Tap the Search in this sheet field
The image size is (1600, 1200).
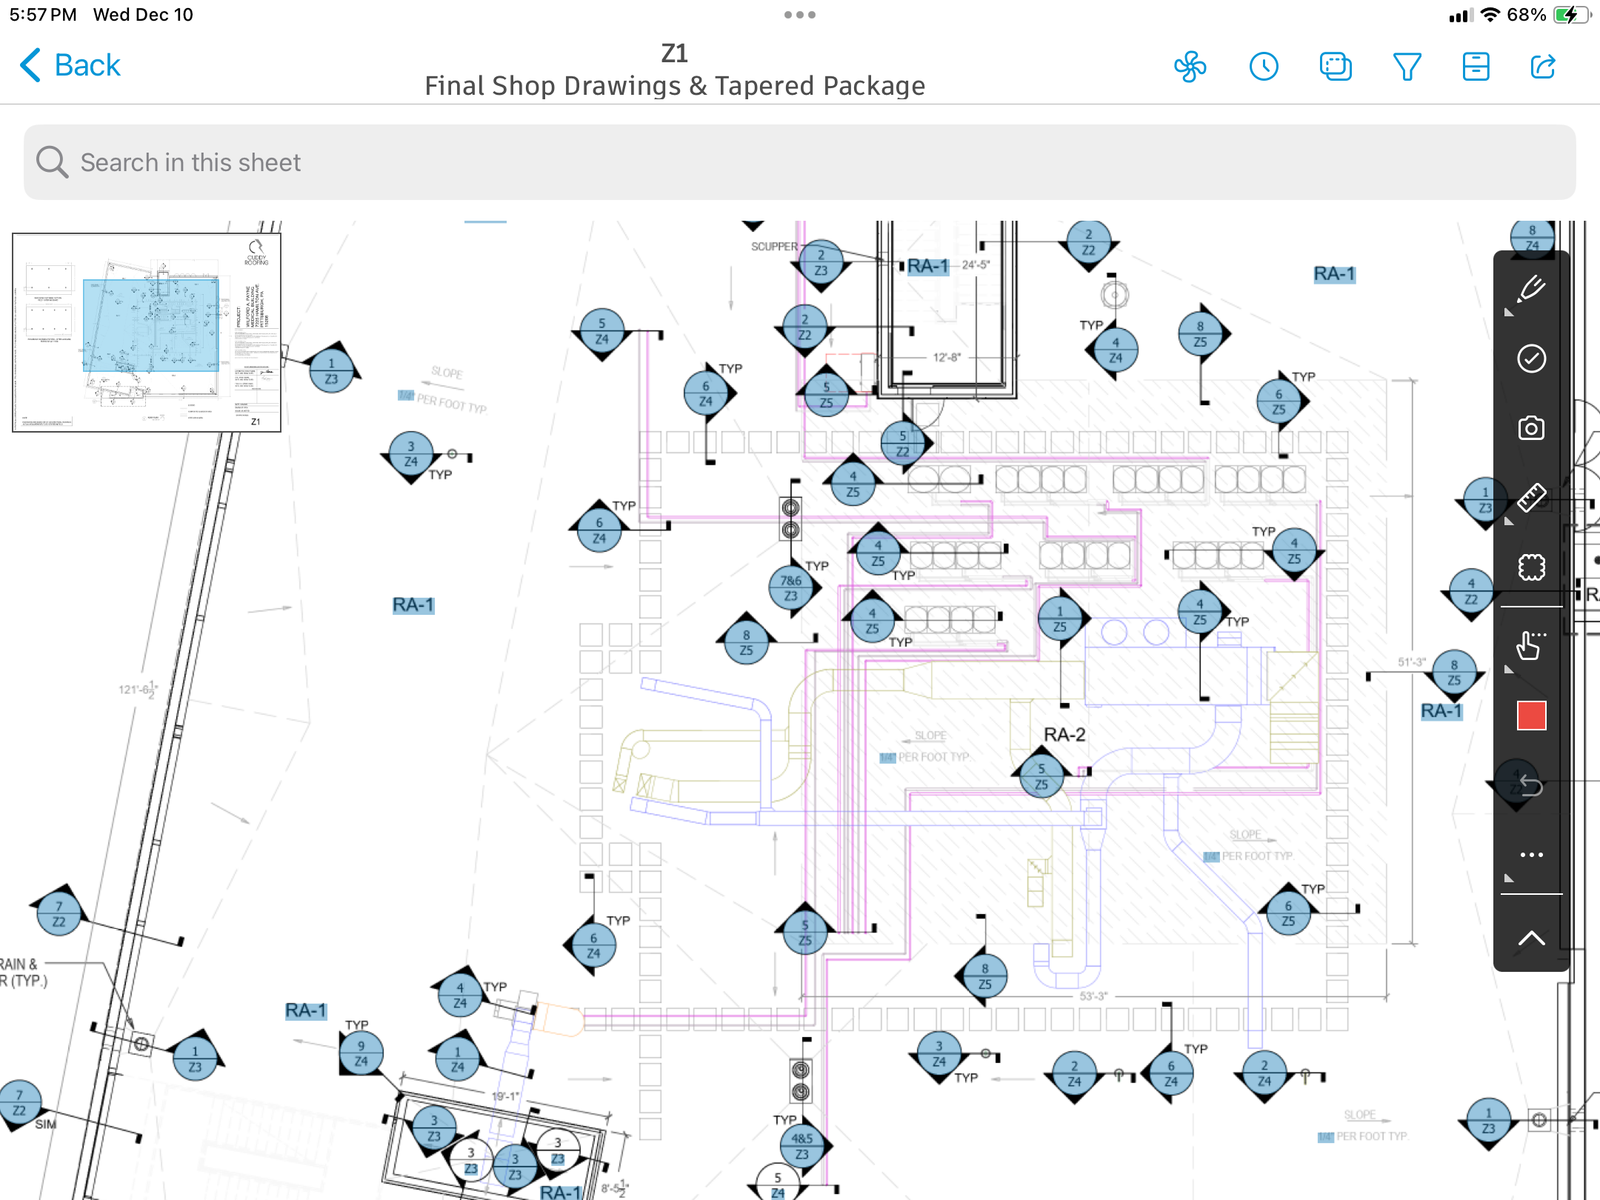[800, 162]
